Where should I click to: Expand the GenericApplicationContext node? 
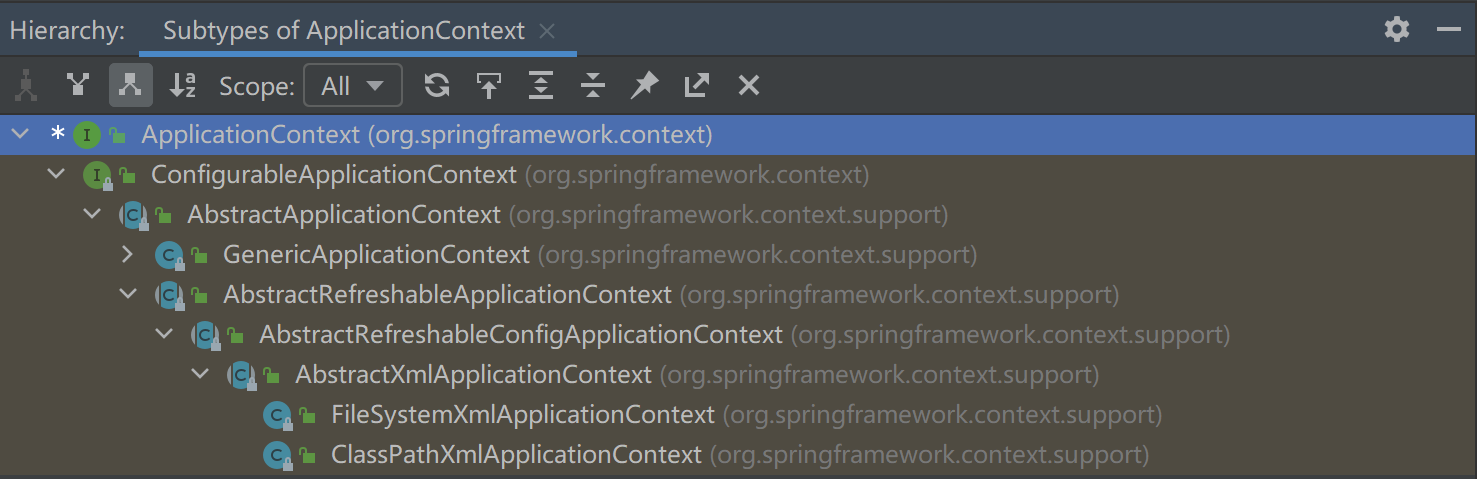click(127, 255)
